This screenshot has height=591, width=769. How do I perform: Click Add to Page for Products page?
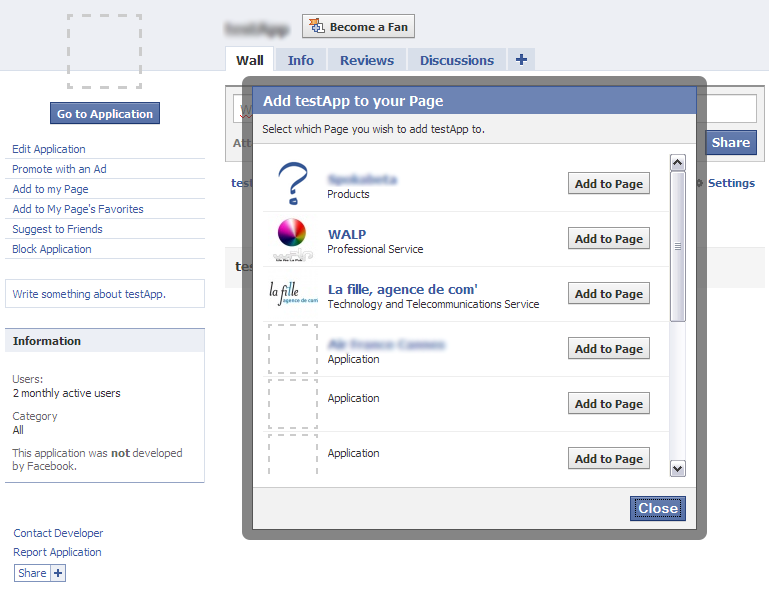[609, 183]
